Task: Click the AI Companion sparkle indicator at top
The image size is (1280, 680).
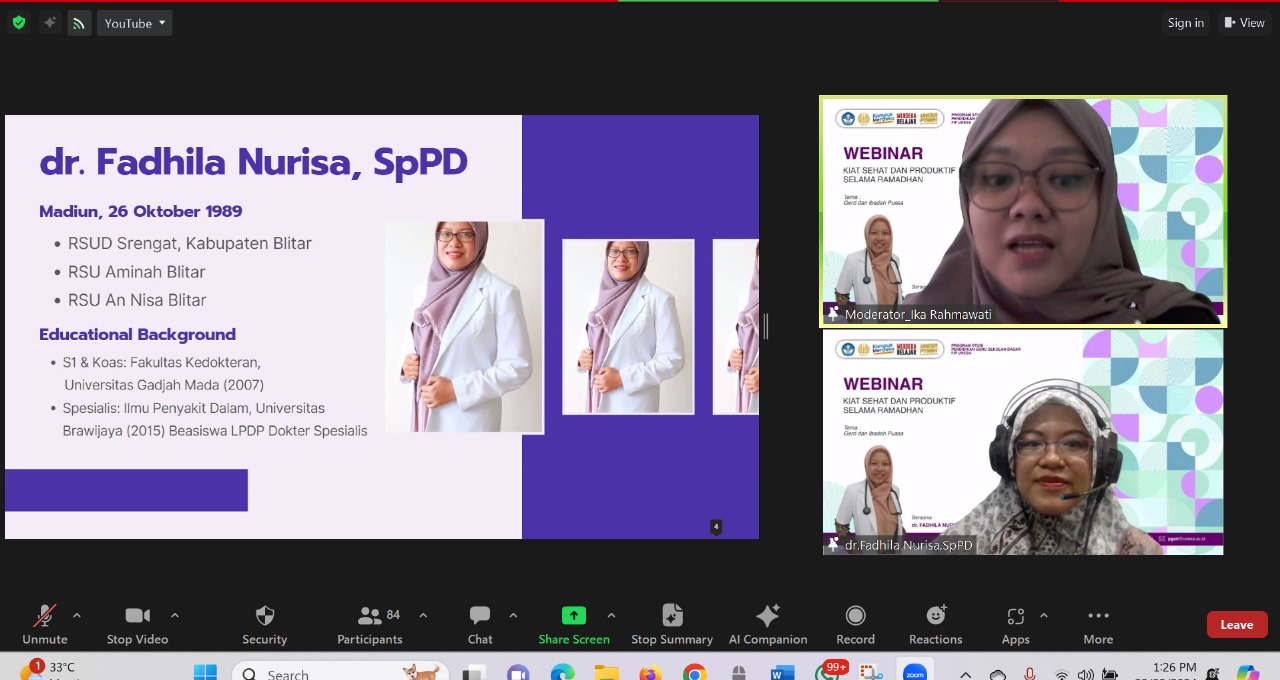Action: (x=49, y=22)
